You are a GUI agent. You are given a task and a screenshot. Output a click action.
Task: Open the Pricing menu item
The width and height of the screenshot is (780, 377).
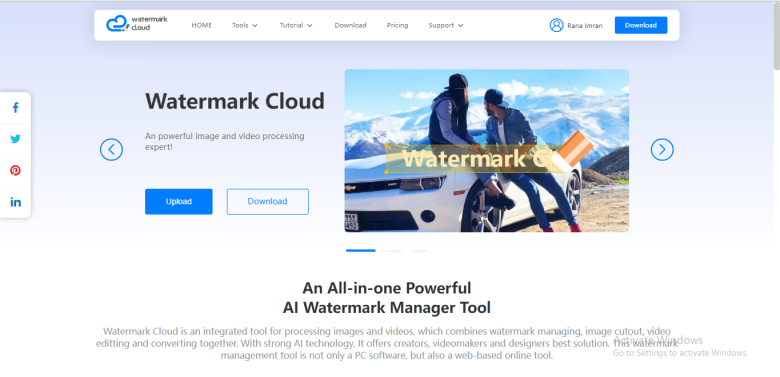click(397, 25)
